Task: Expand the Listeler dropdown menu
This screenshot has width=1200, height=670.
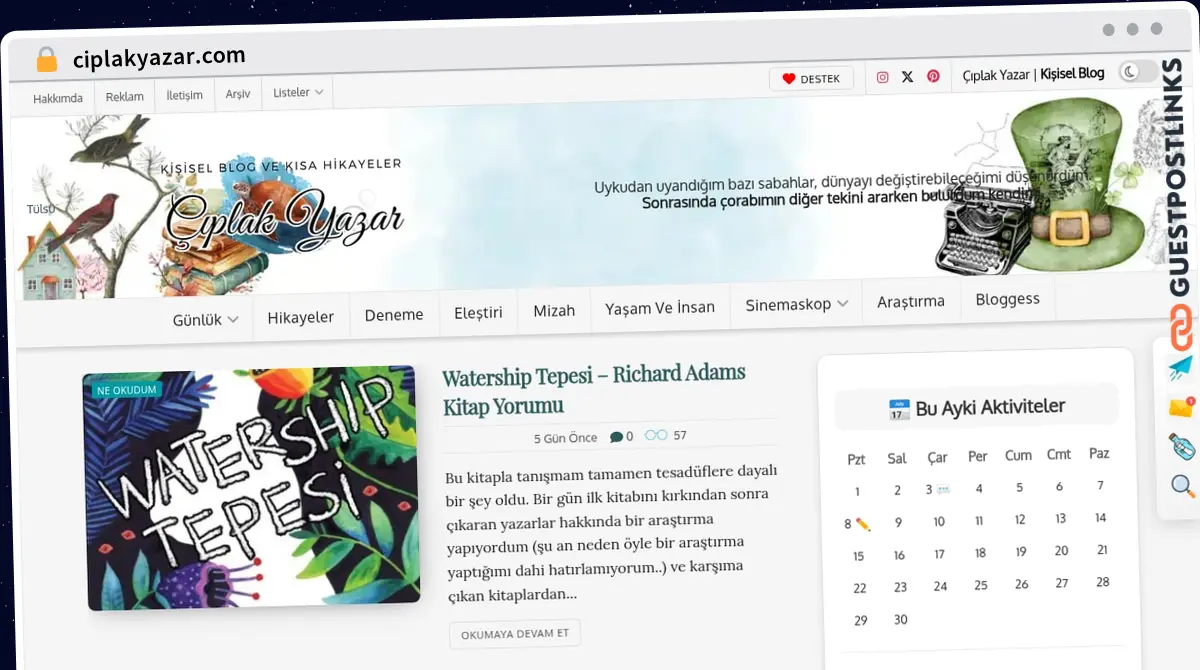Action: click(298, 92)
